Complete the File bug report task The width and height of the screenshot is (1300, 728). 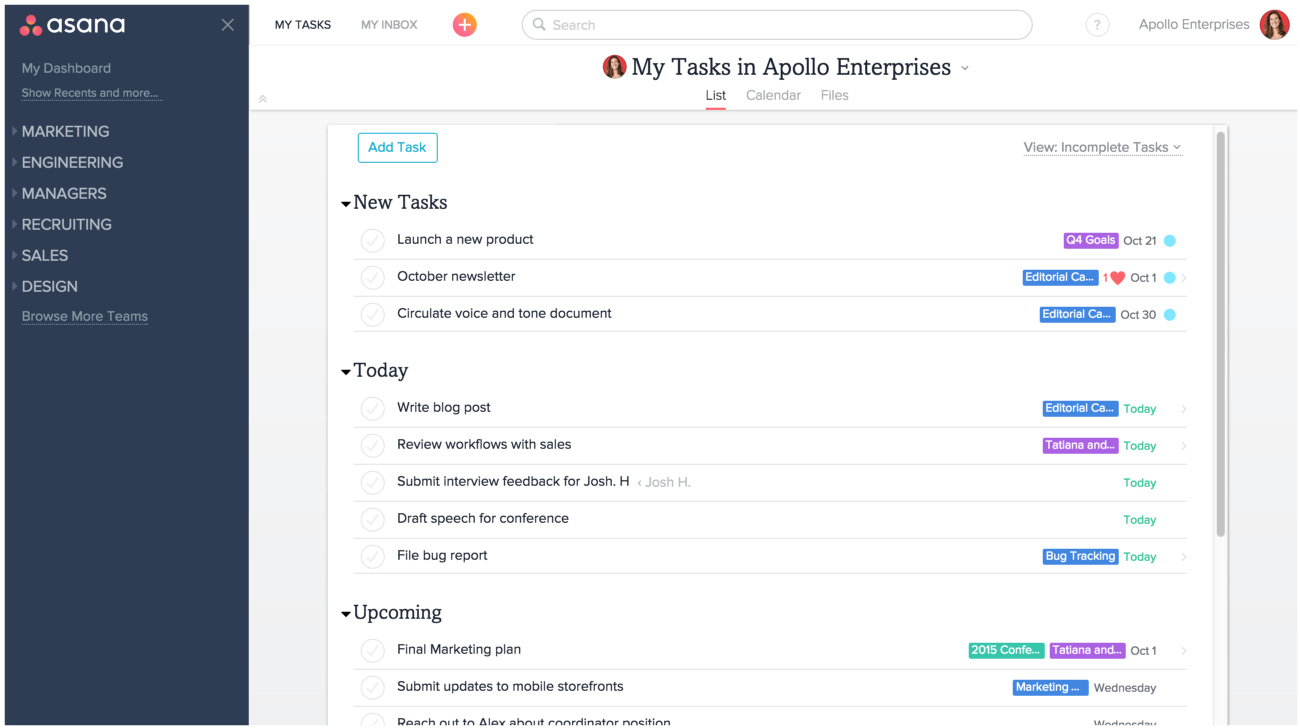pyautogui.click(x=372, y=556)
